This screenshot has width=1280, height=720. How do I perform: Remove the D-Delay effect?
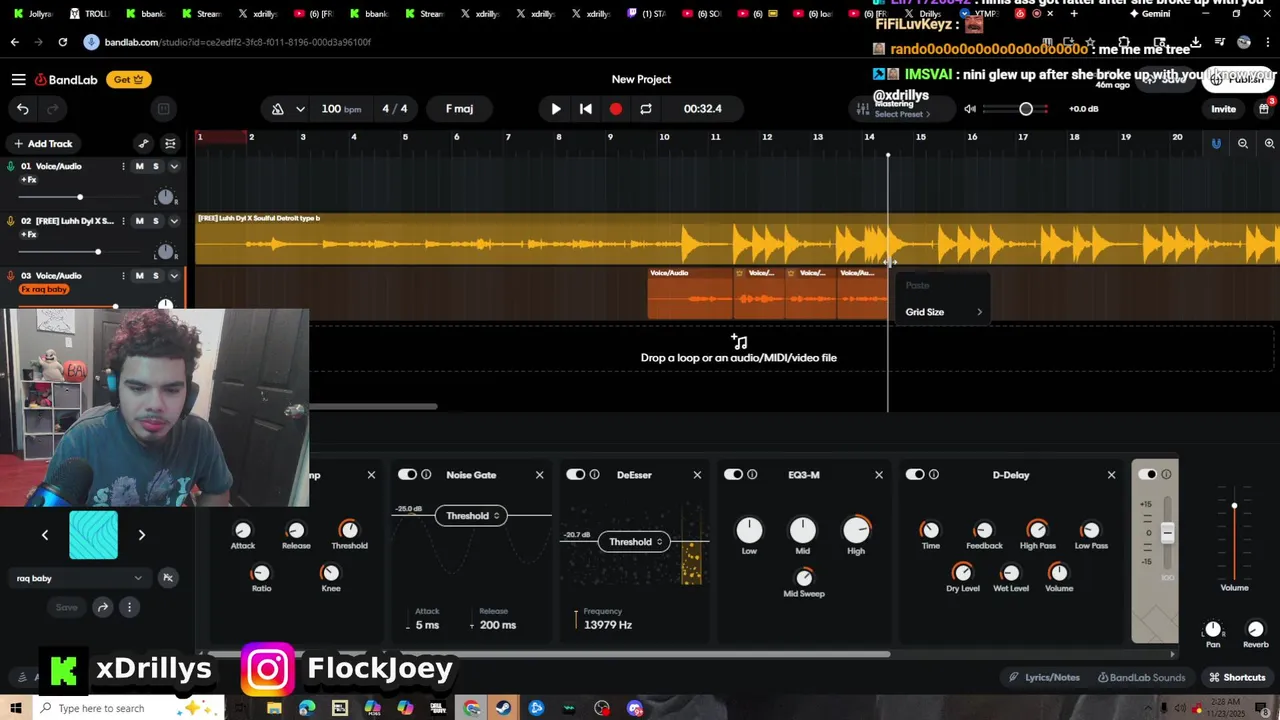click(x=1111, y=475)
